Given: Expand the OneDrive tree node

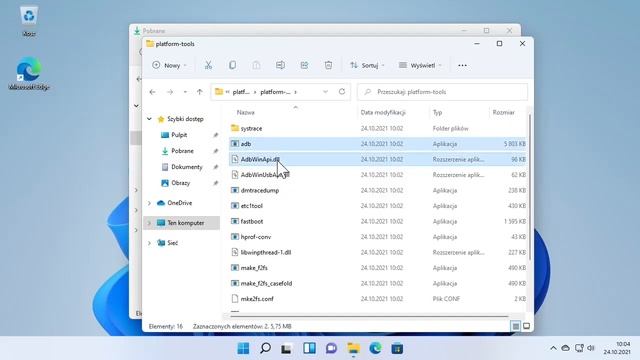Looking at the screenshot, I should click(x=149, y=203).
